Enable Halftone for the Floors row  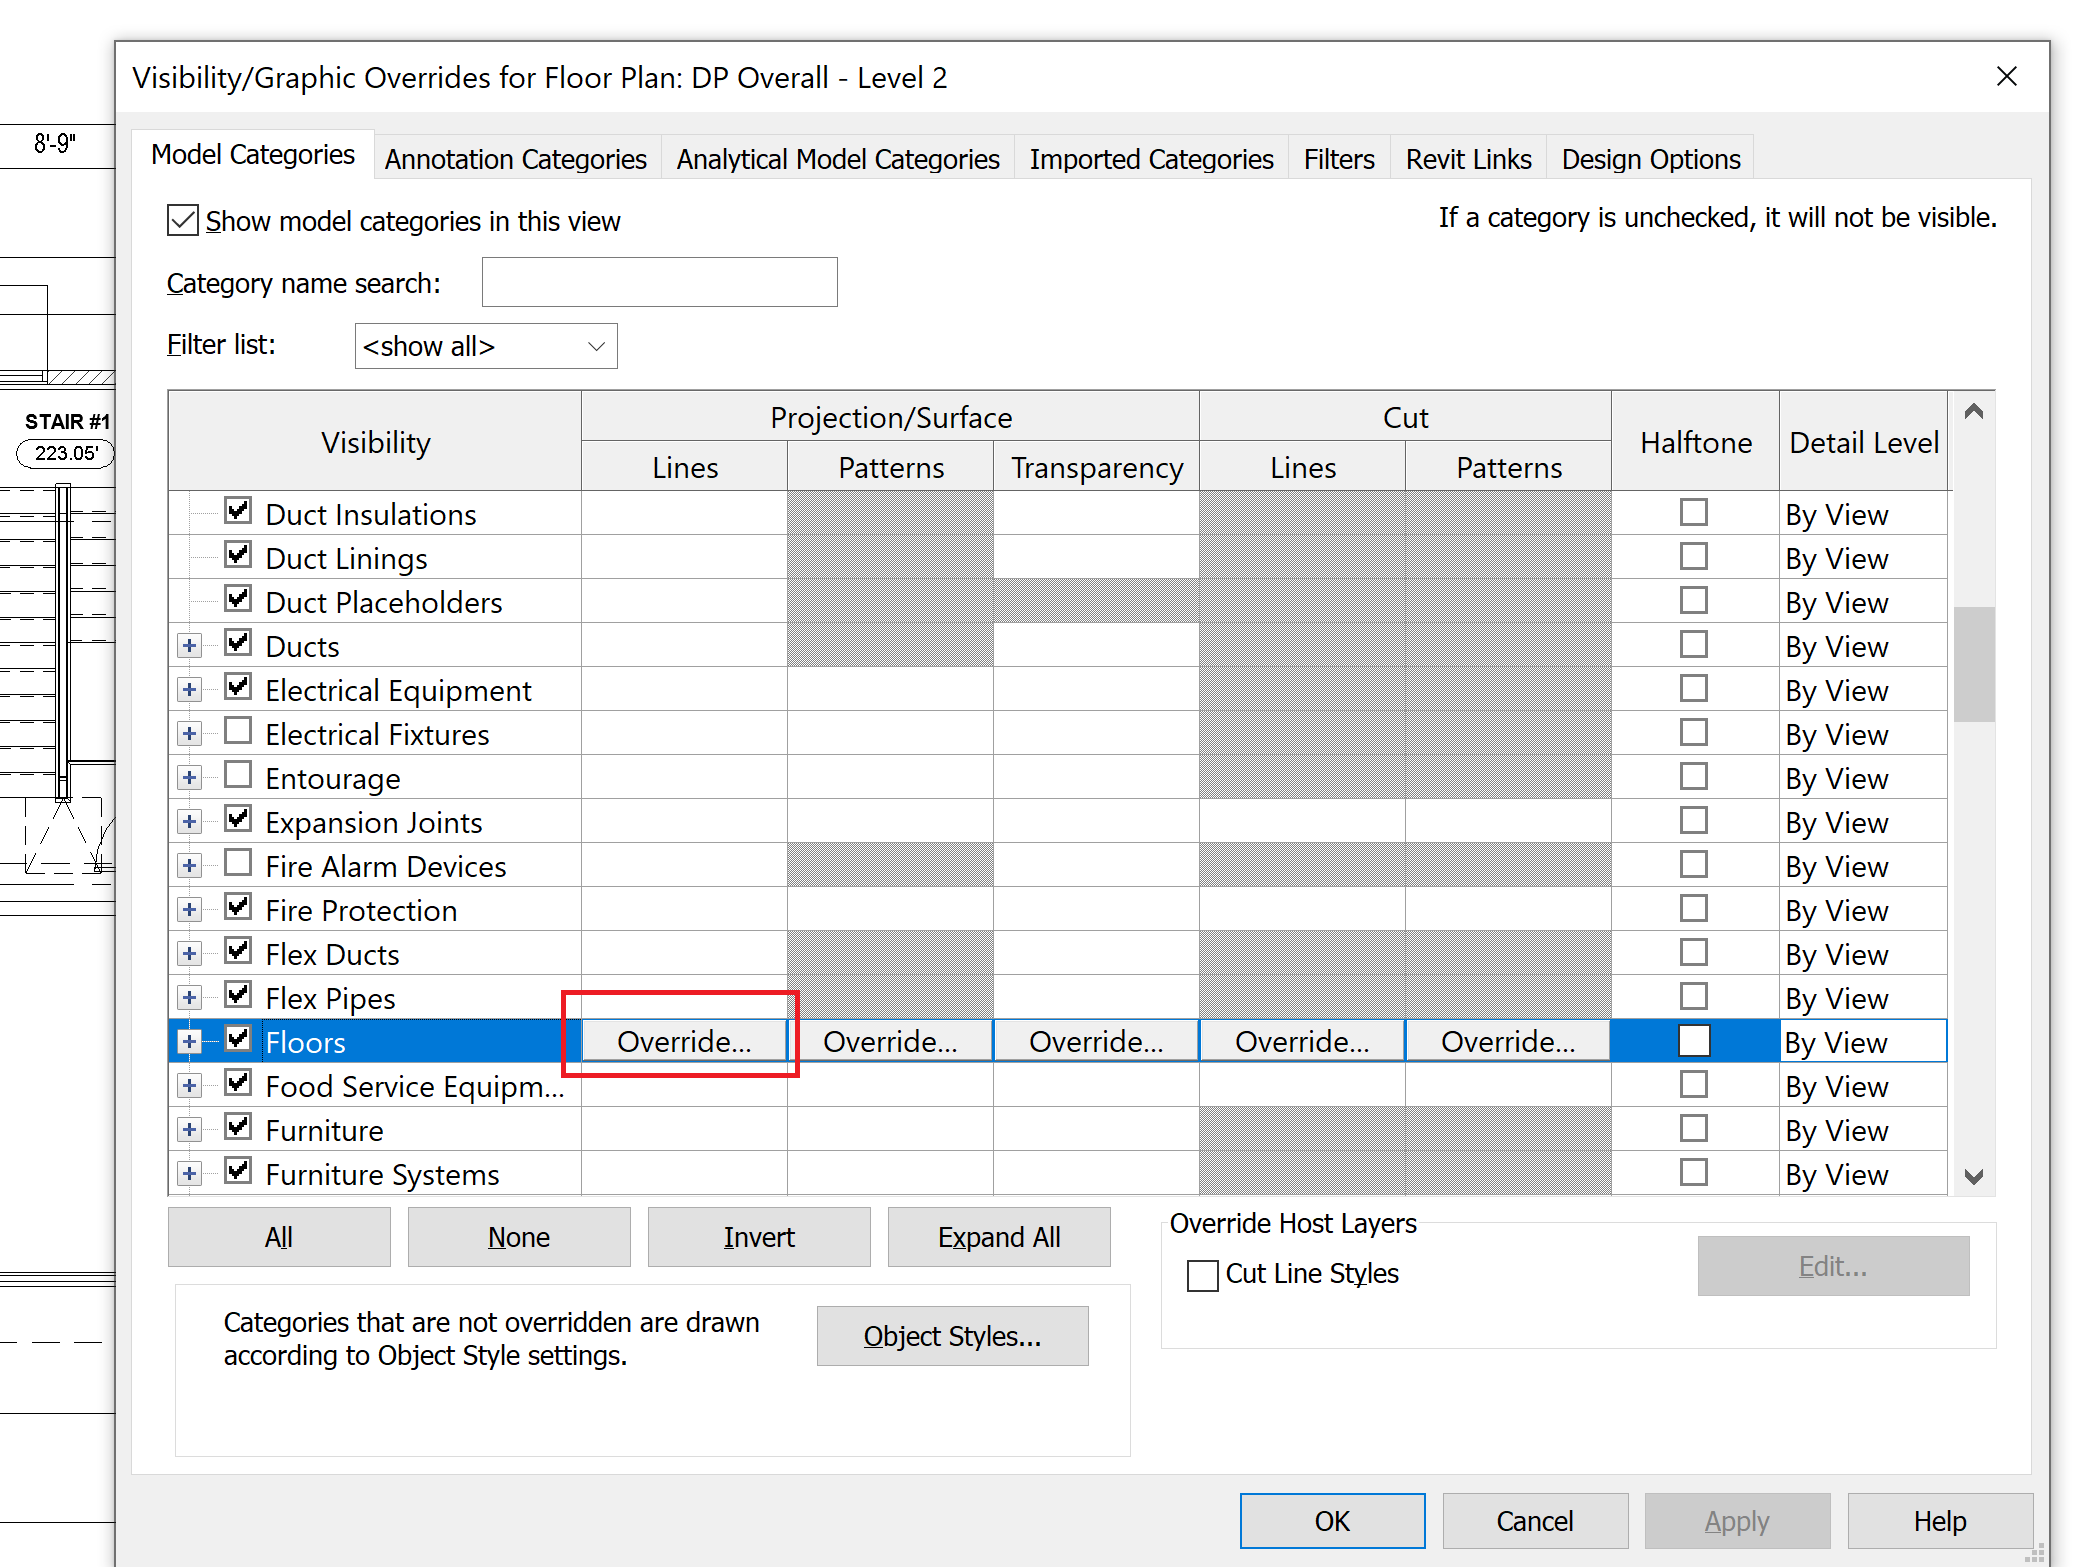[1693, 1040]
